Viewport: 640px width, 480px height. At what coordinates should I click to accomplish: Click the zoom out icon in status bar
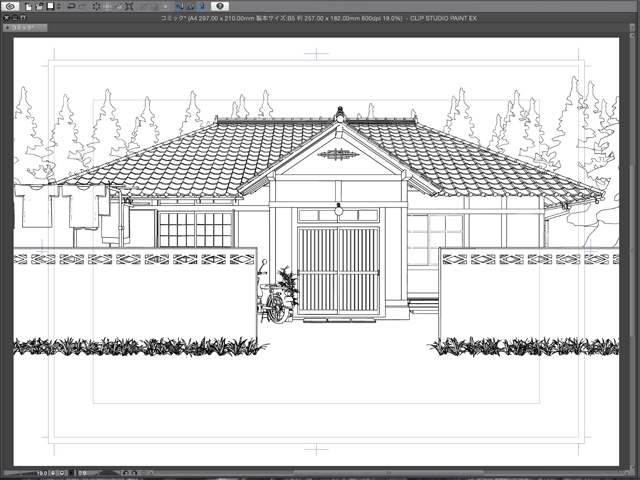[53, 473]
